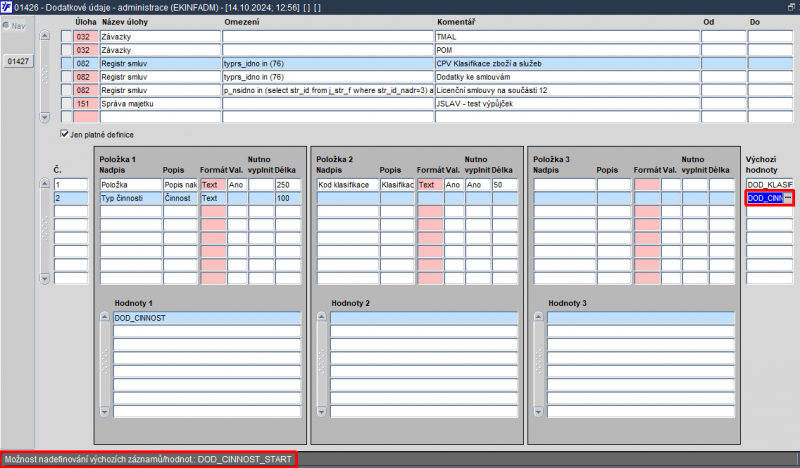Screen dimensions: 800x468
Task: Click scroll down arrow beside Č. column
Action: click(x=43, y=278)
